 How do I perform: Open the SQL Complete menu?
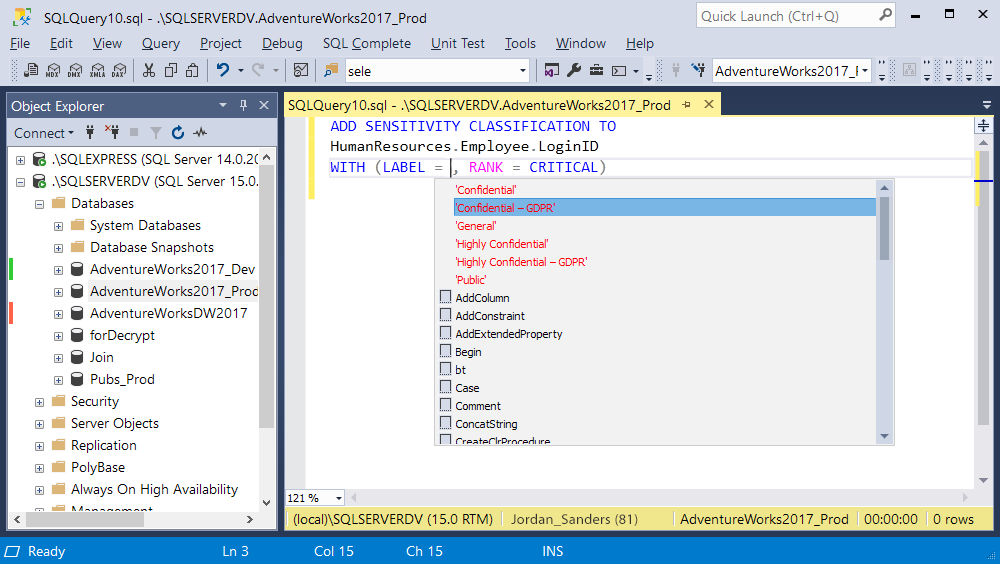pos(367,43)
